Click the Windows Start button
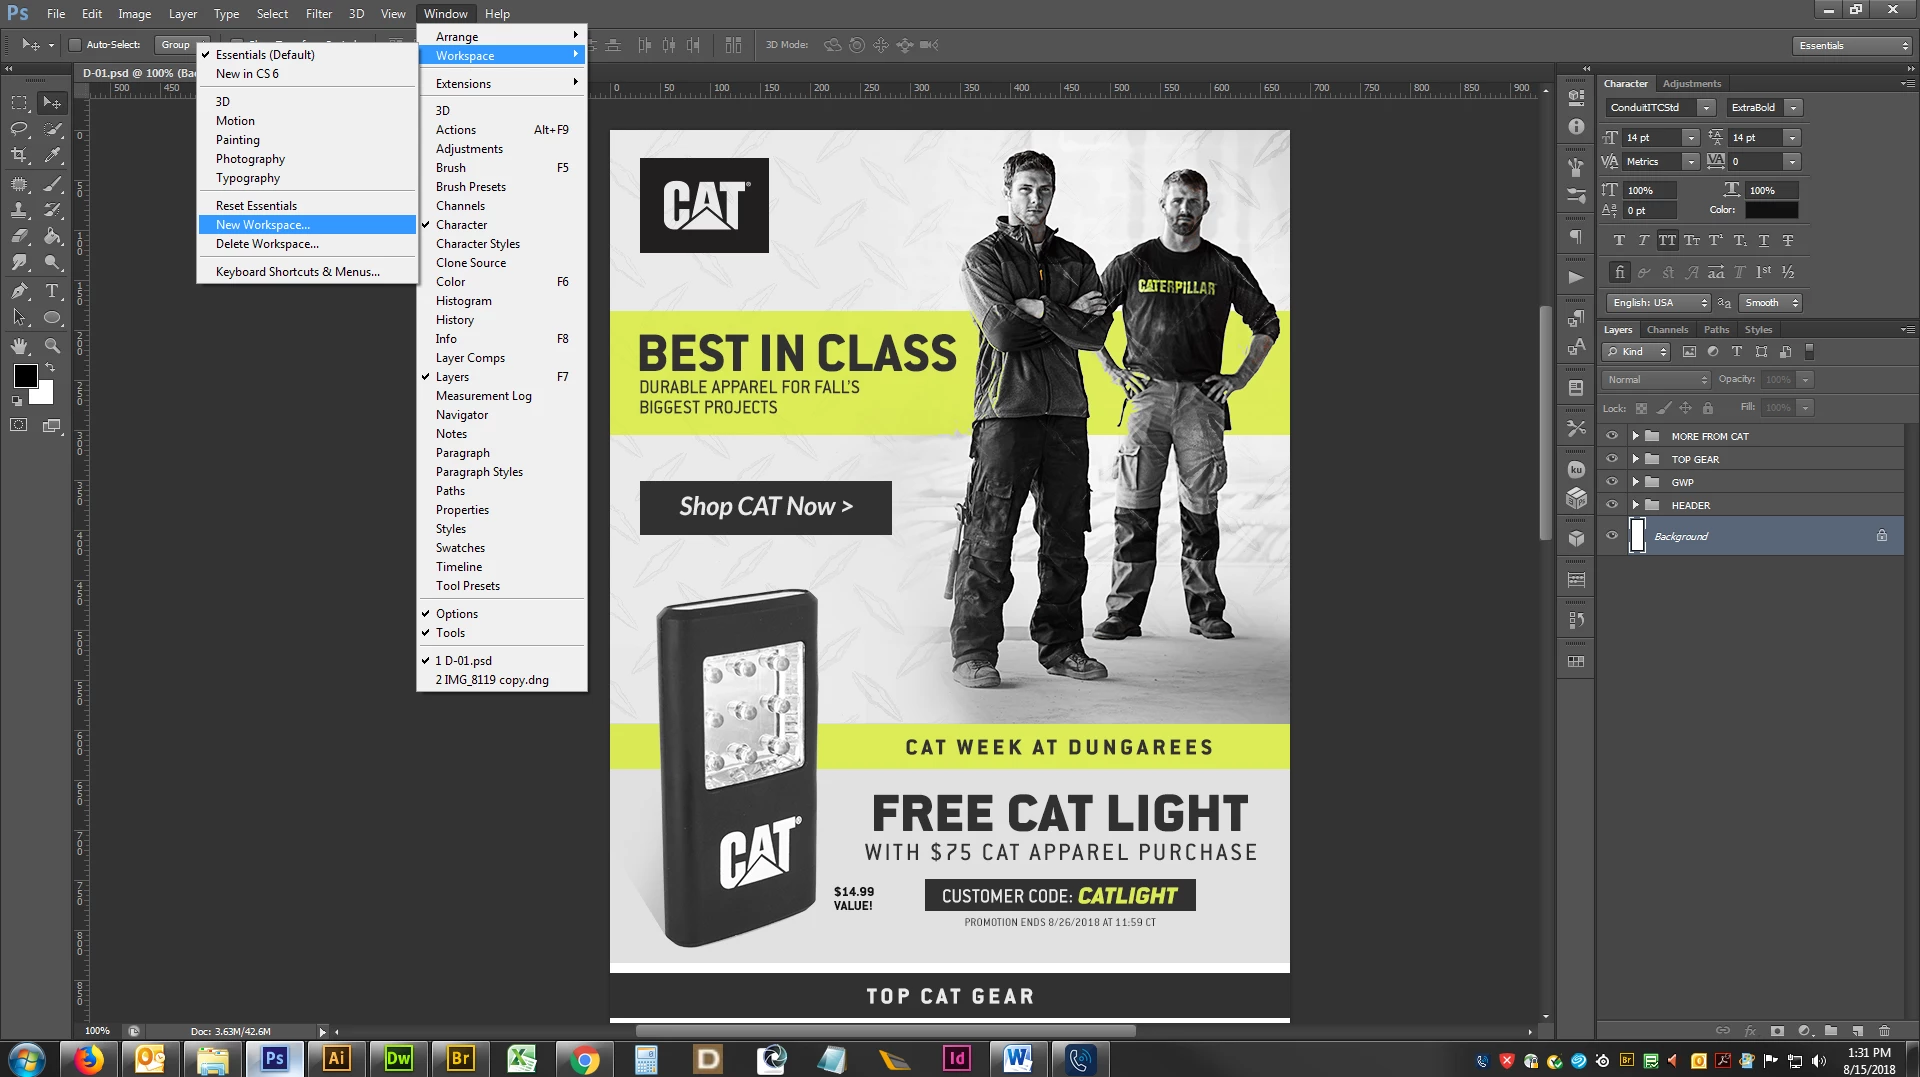1920x1077 pixels. pyautogui.click(x=26, y=1059)
